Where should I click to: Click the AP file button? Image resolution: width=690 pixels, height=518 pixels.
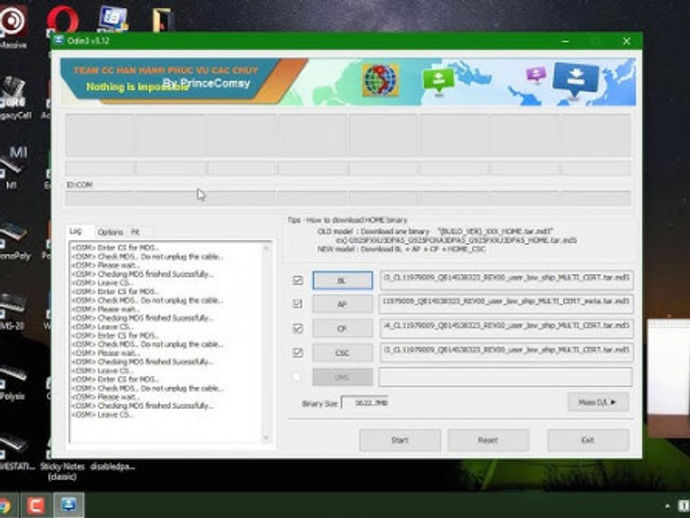(x=342, y=304)
